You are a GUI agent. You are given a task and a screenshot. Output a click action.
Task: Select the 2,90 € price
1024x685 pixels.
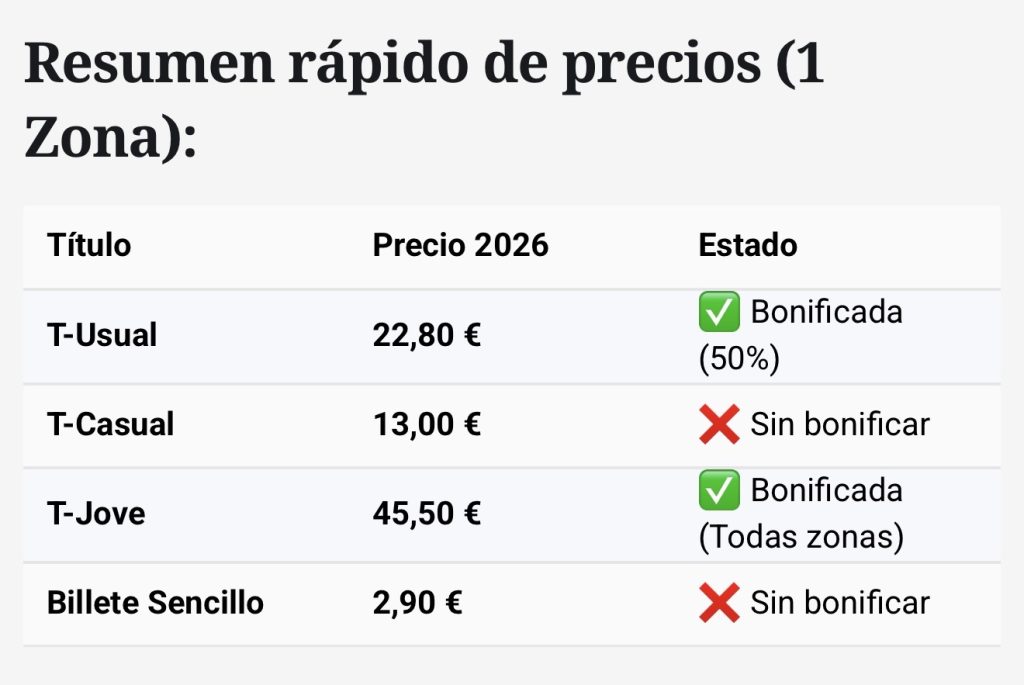[418, 603]
